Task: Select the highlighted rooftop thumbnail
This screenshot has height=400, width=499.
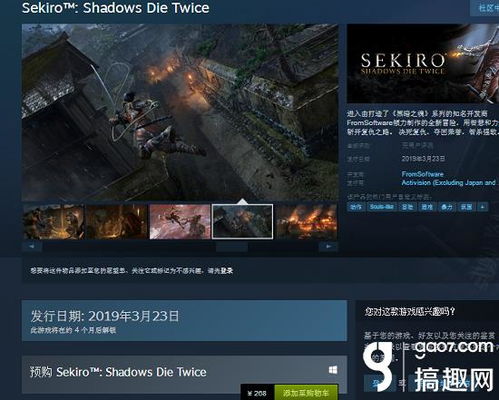Action: coord(243,222)
